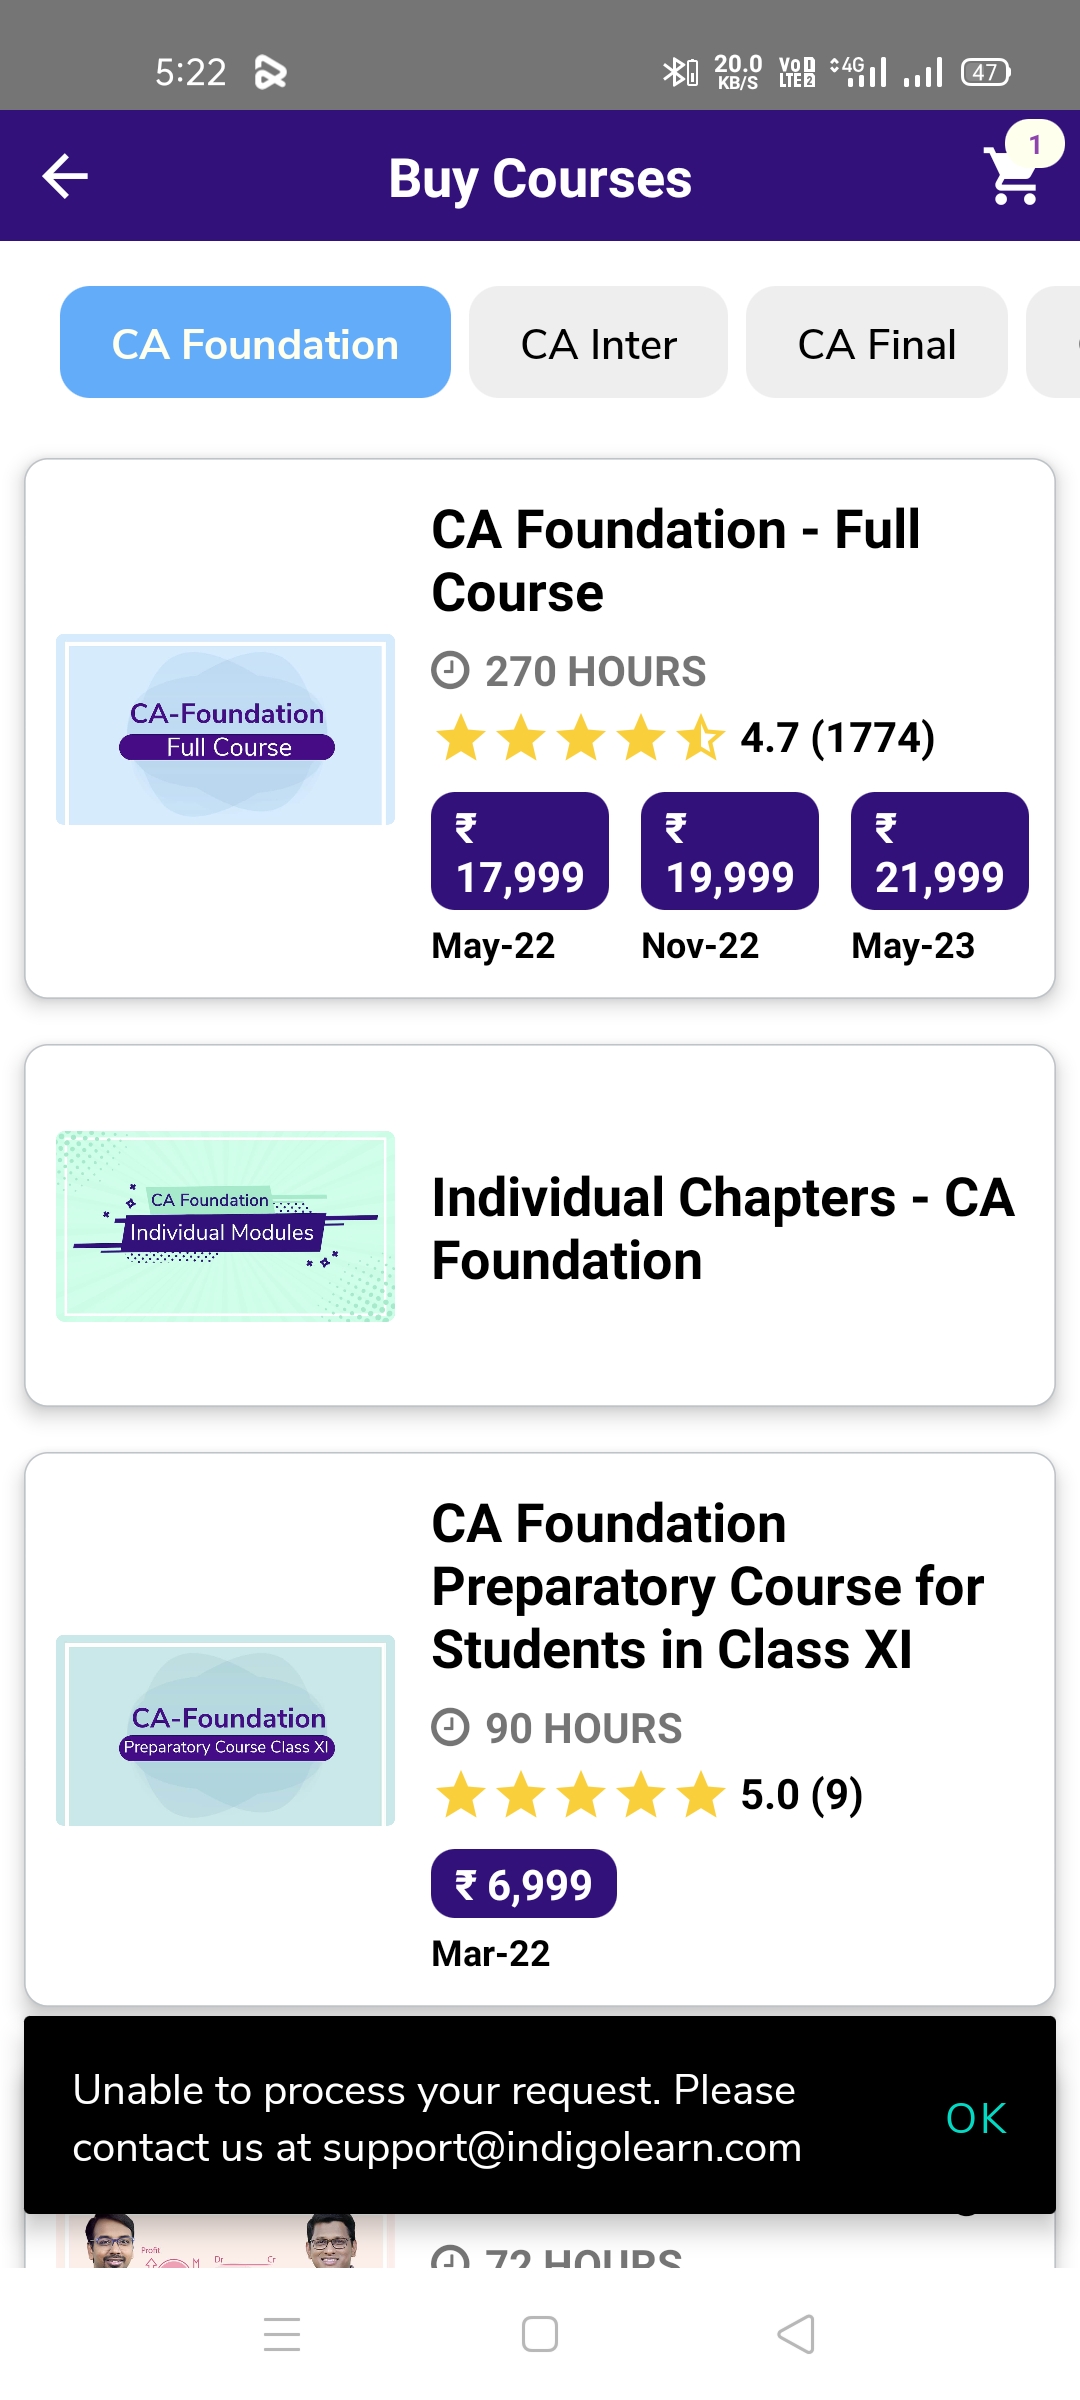Select ₹6,999 Mar-22 price button
Screen dimensions: 1080x2400
tap(523, 1884)
